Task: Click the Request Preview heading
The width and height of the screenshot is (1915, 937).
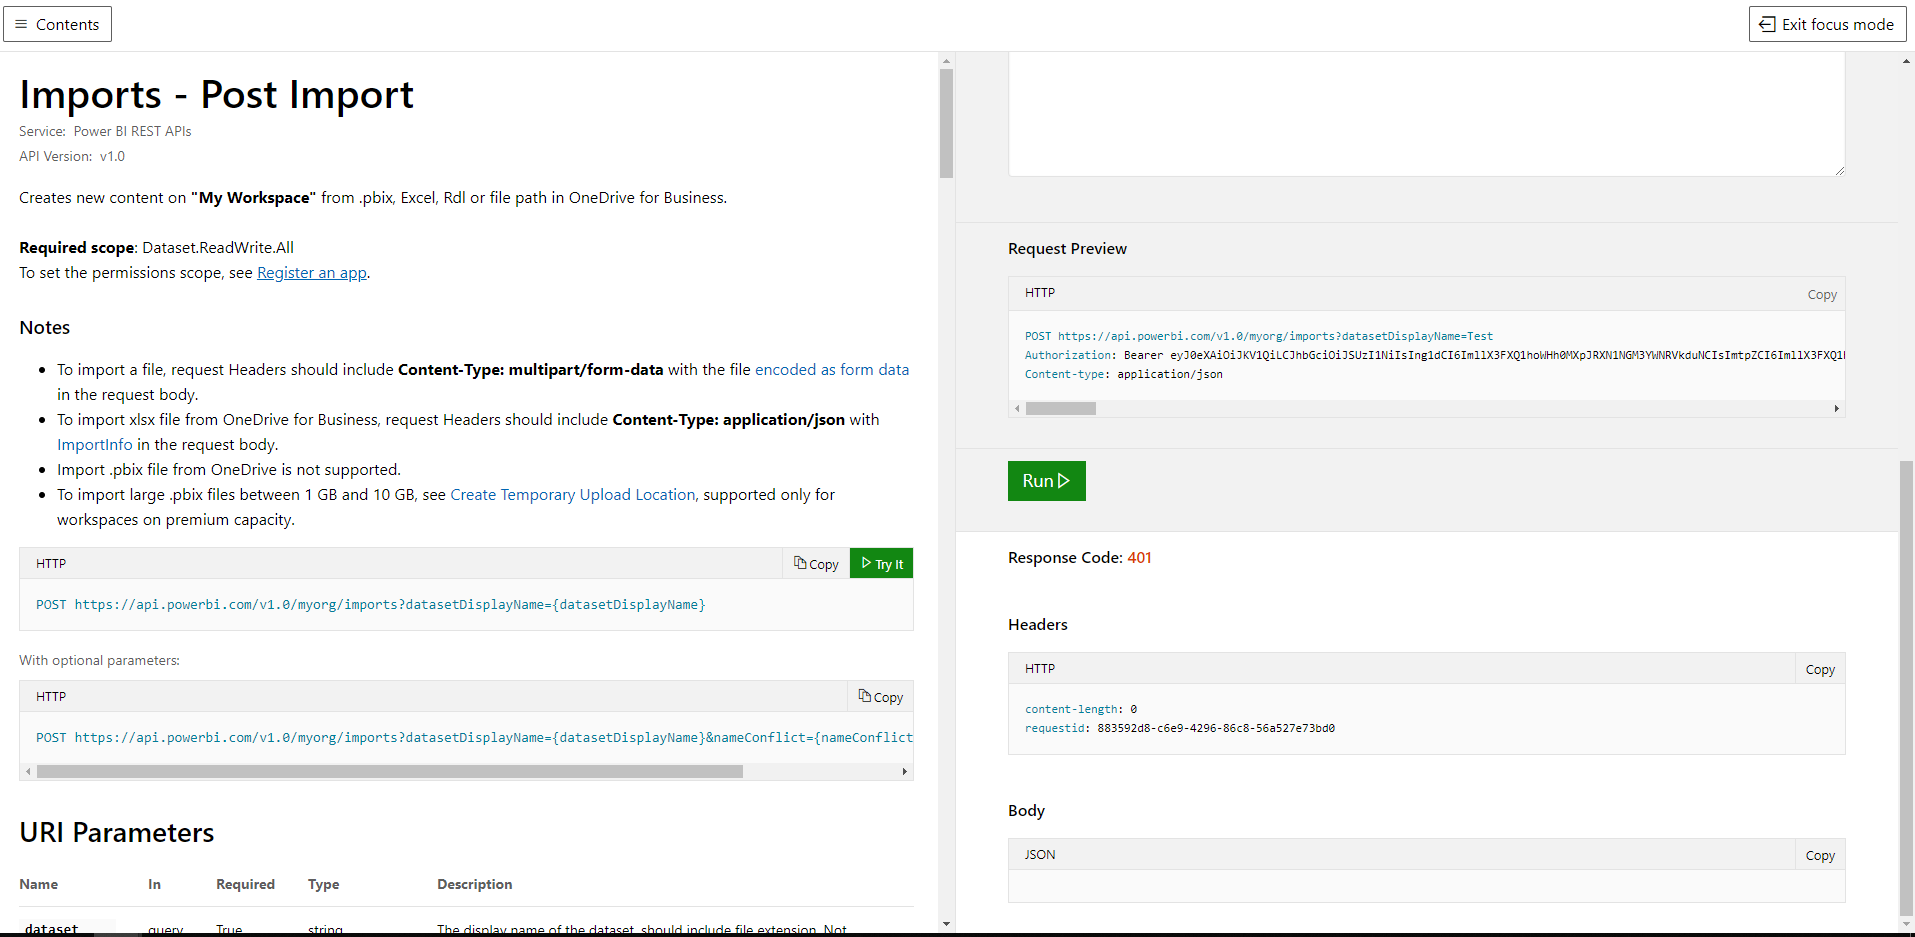Action: click(x=1067, y=249)
